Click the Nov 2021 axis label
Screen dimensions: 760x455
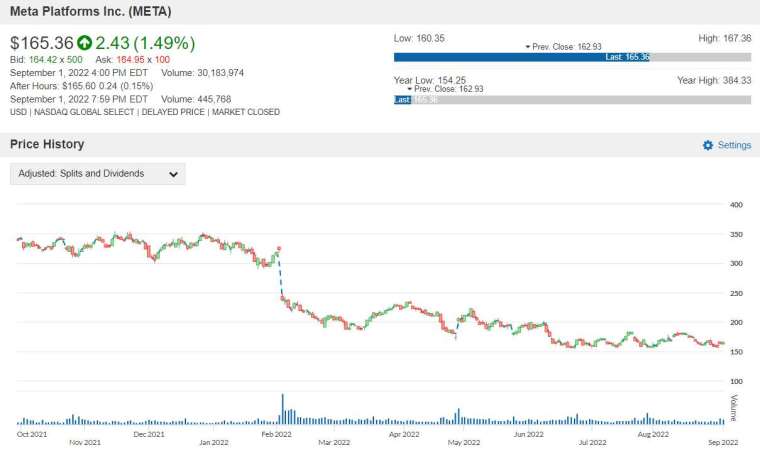pos(85,442)
